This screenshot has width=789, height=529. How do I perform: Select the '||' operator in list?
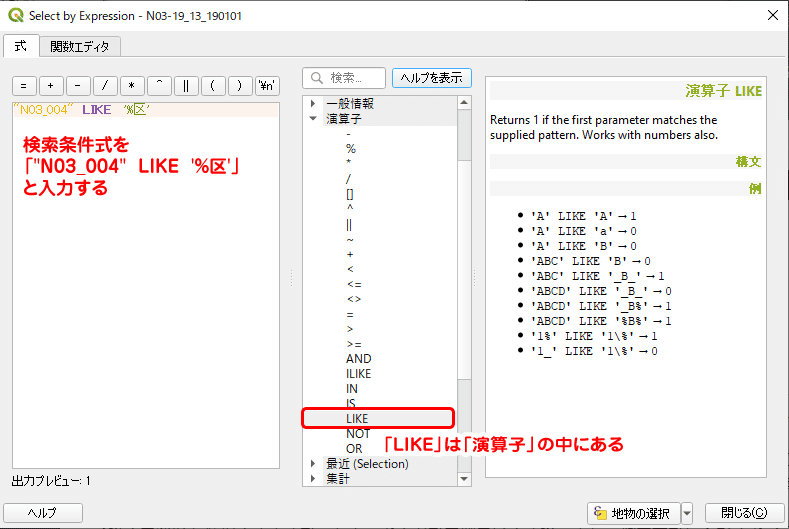[x=349, y=224]
